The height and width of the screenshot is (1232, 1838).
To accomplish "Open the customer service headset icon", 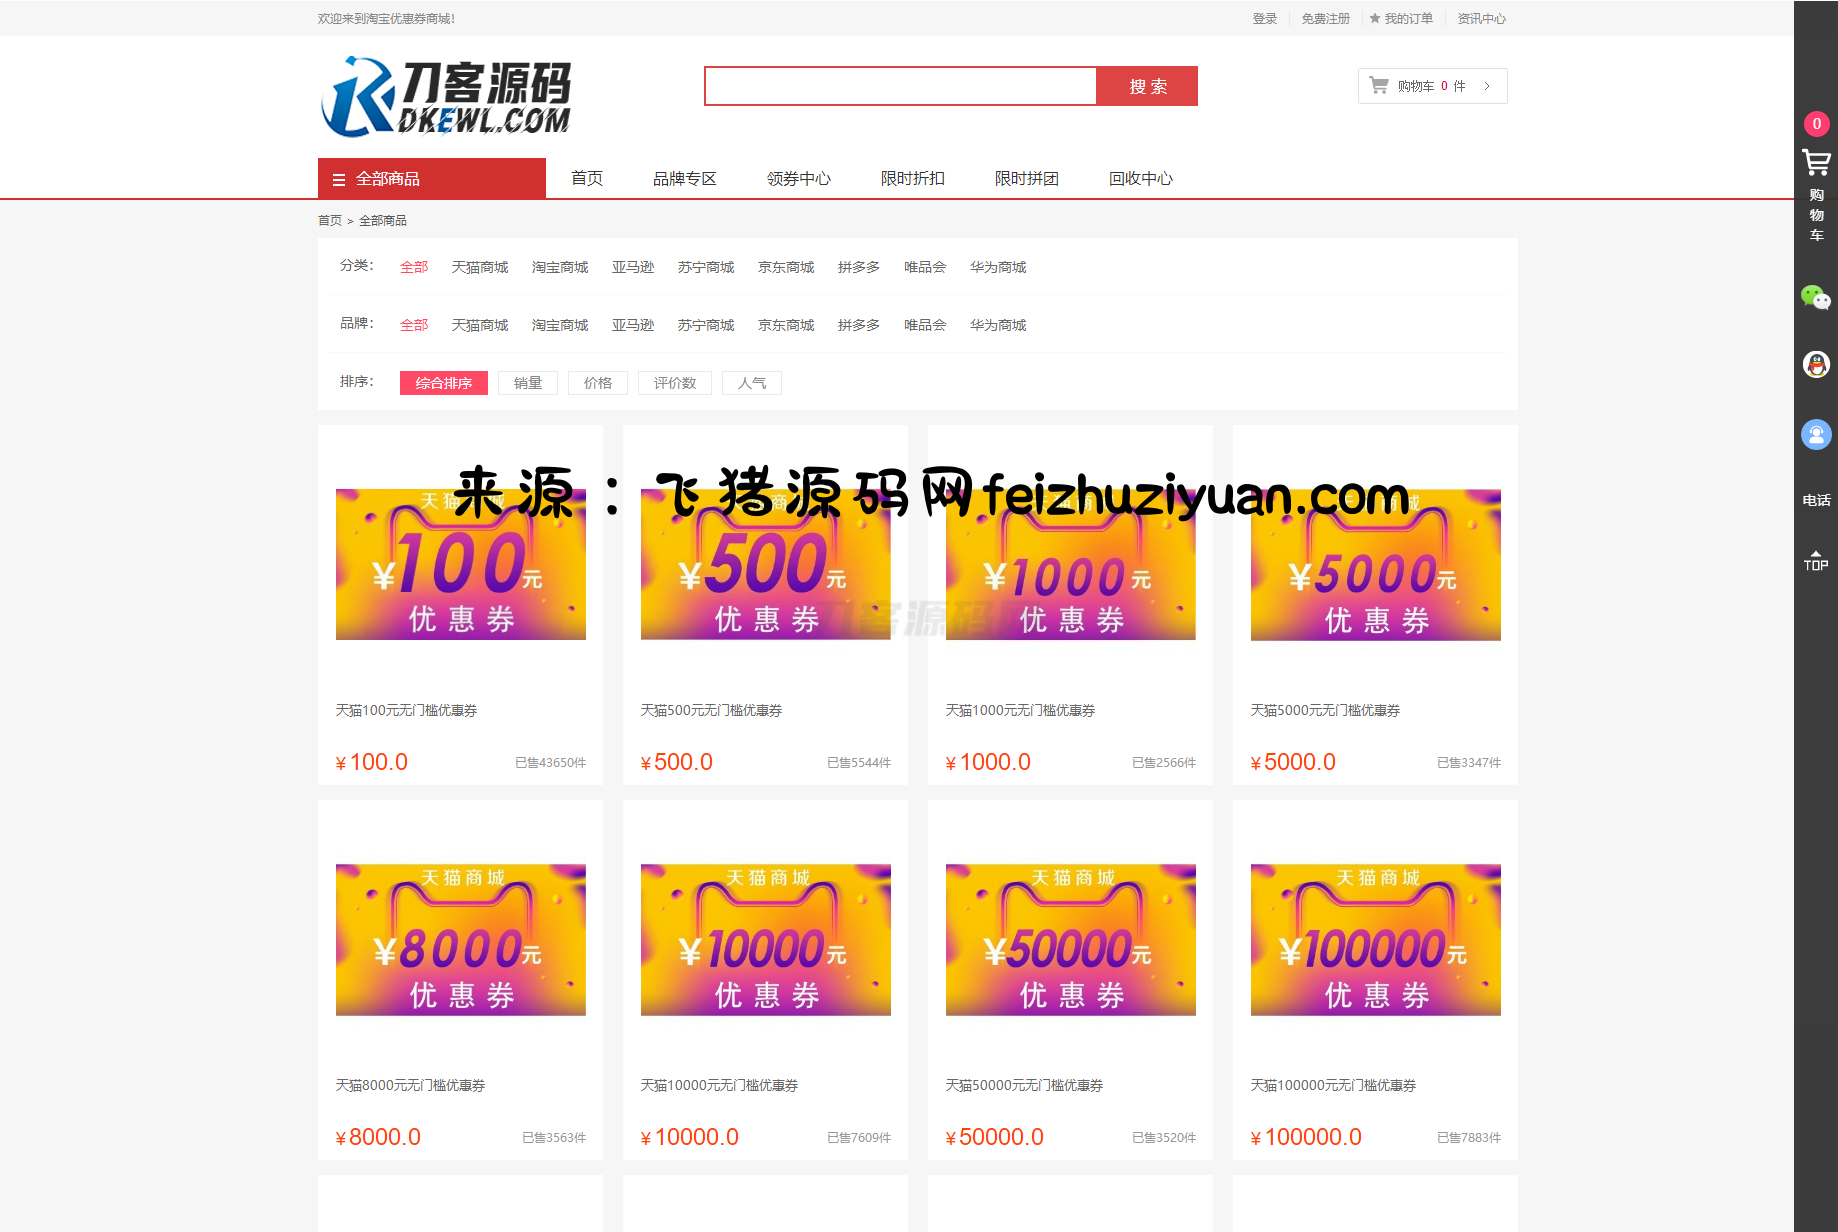I will [1816, 435].
